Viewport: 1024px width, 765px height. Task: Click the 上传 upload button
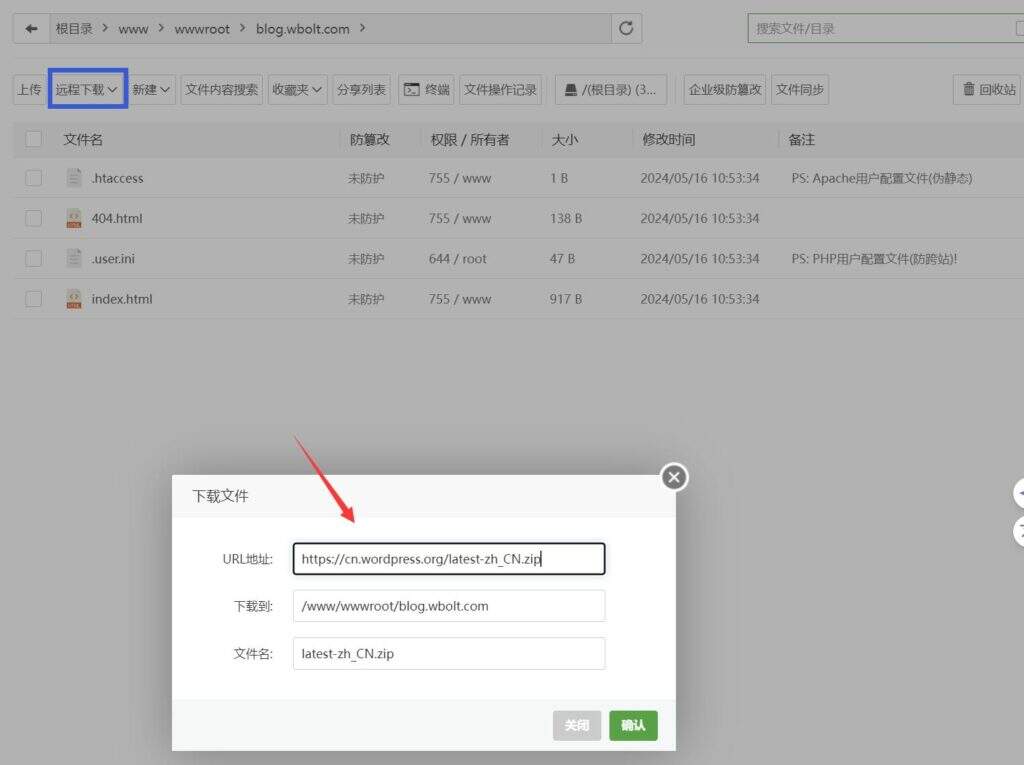[x=29, y=89]
